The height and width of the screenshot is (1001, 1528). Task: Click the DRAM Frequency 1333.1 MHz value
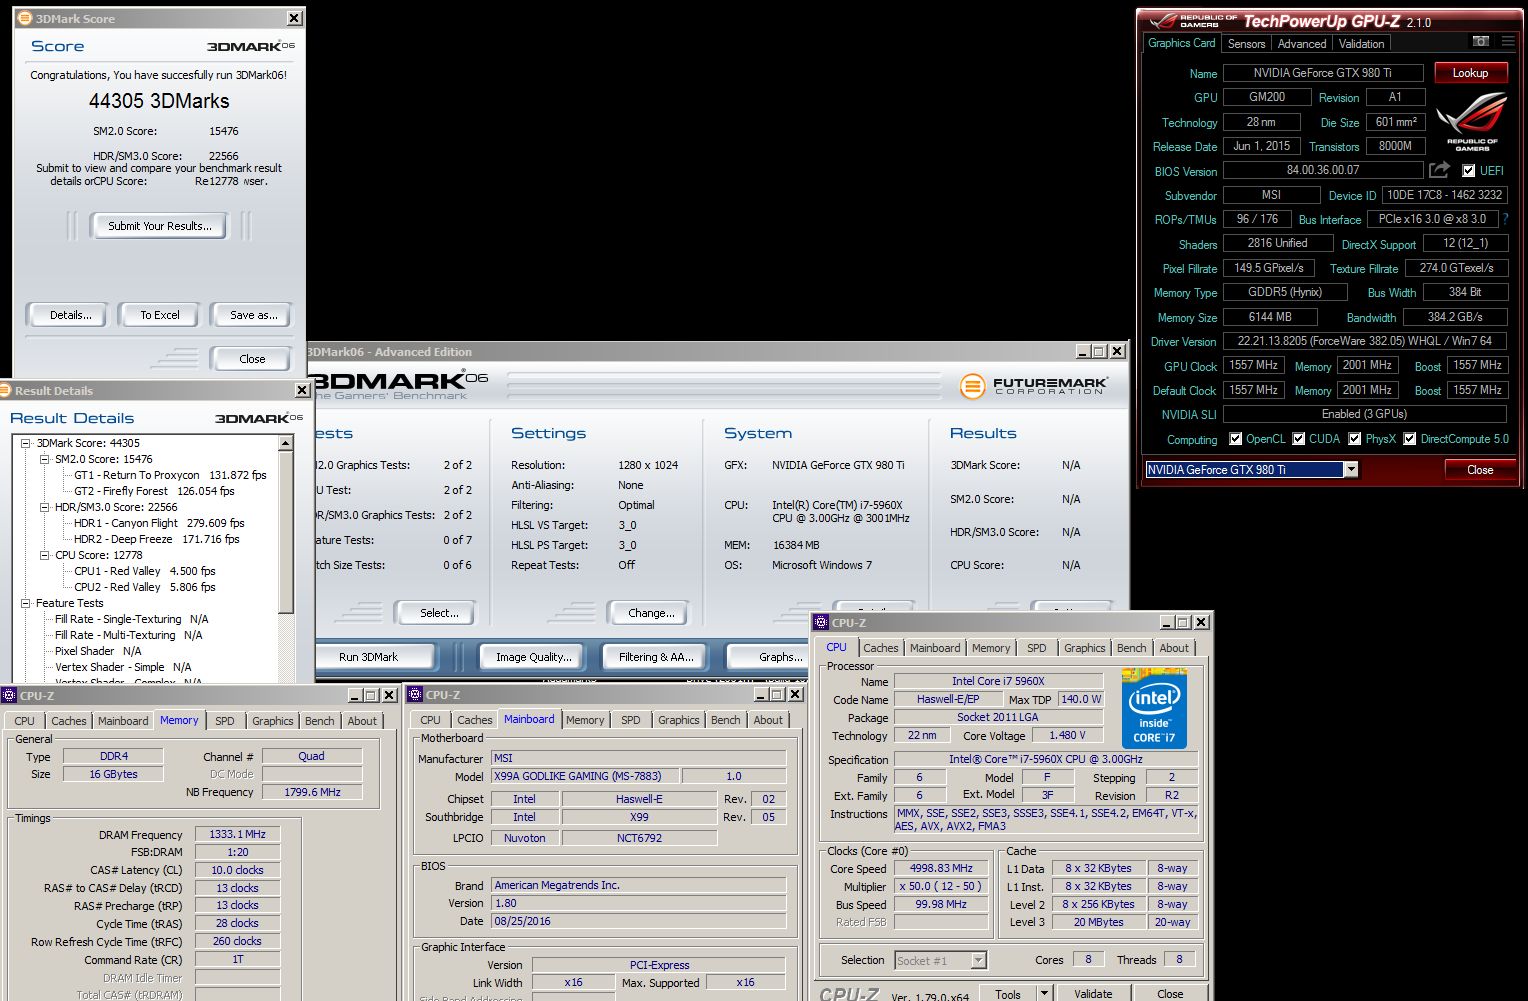pyautogui.click(x=238, y=834)
